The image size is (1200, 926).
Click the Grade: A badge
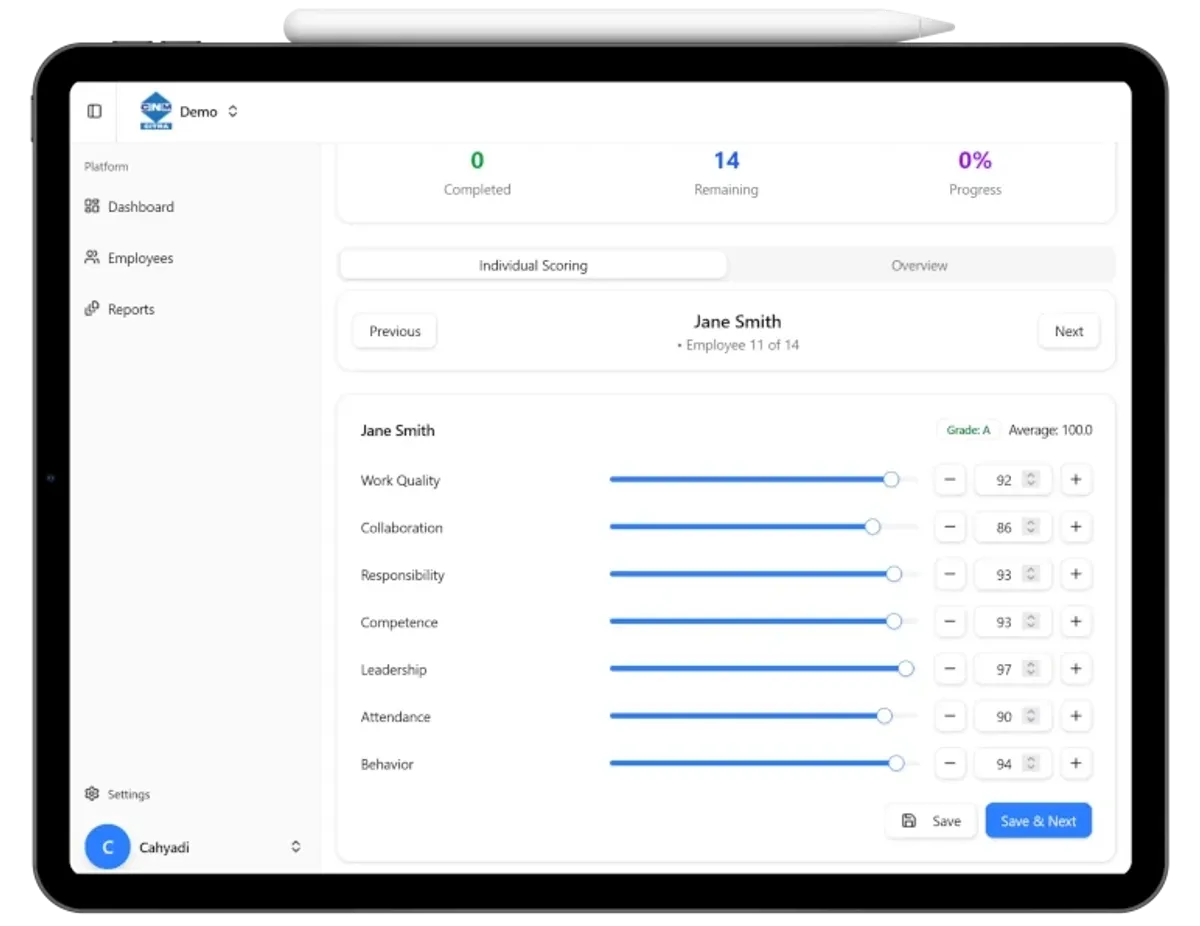tap(968, 430)
